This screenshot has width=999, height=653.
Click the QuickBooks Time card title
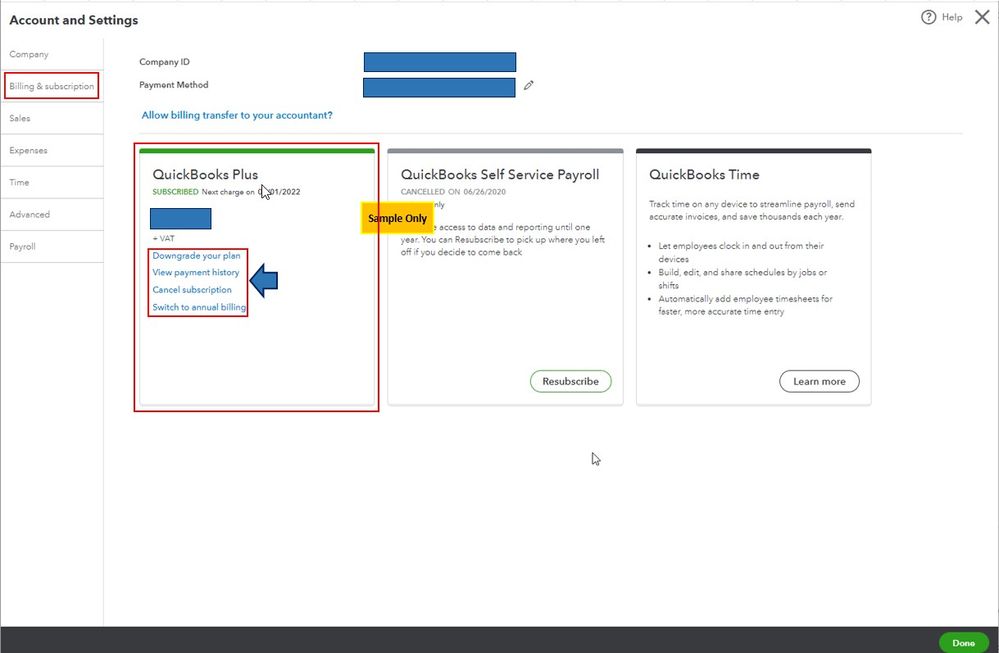(704, 175)
